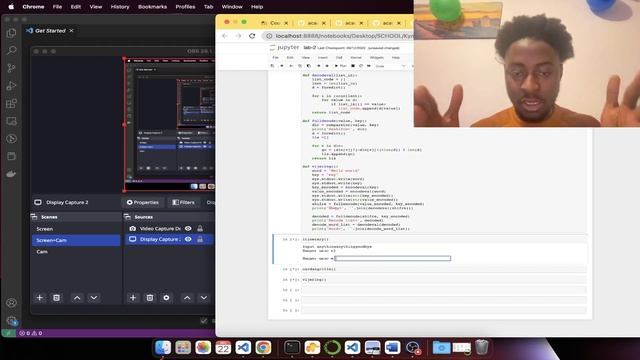The height and width of the screenshot is (360, 640).
Task: Toggle visibility of Video Capture Device source
Action: [x=188, y=229]
